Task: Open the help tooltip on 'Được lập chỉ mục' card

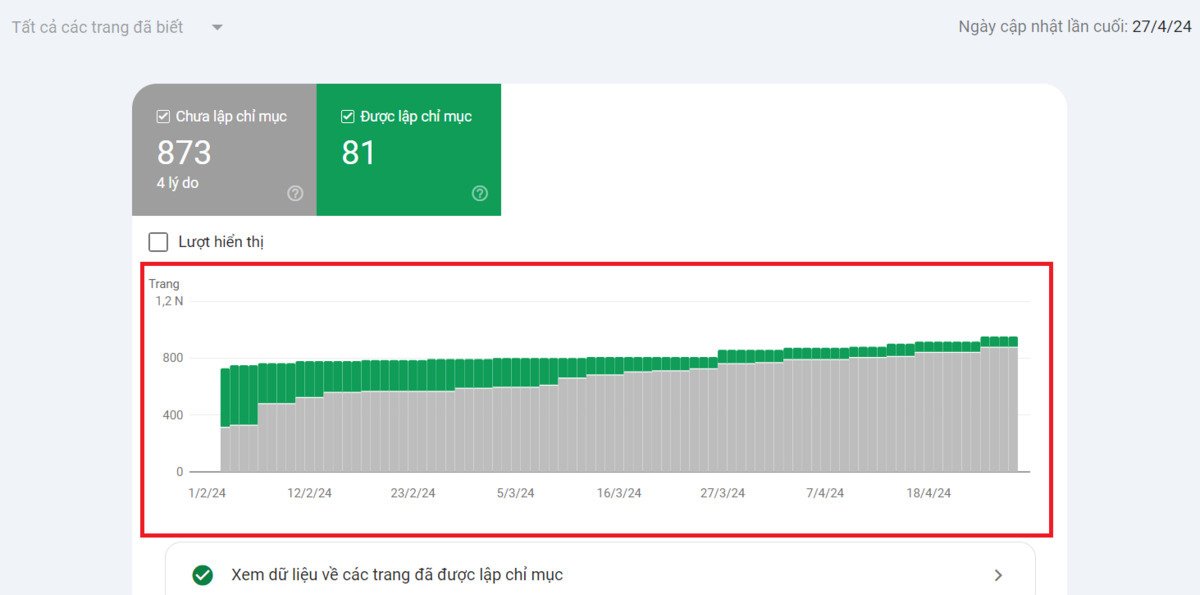Action: [479, 193]
